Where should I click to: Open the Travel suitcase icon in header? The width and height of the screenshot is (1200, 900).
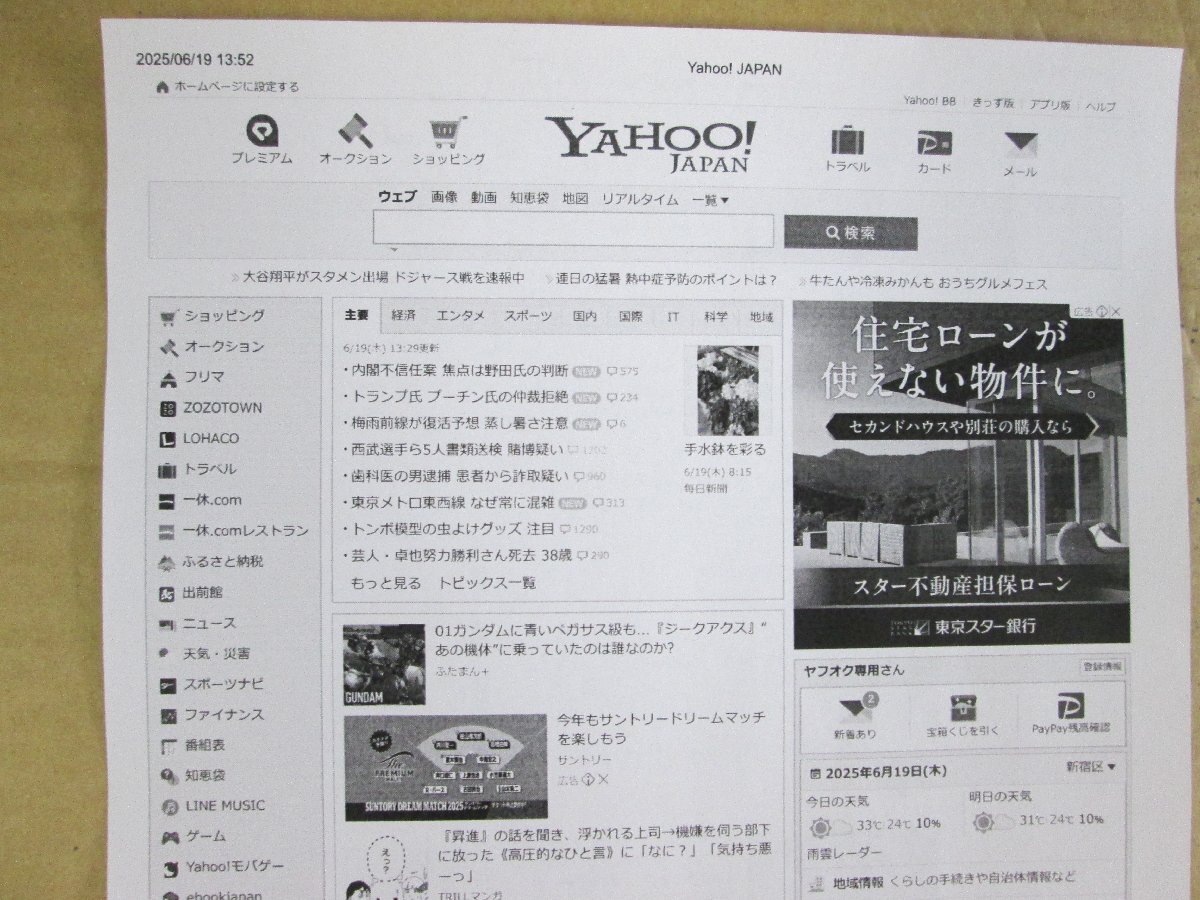coord(847,140)
